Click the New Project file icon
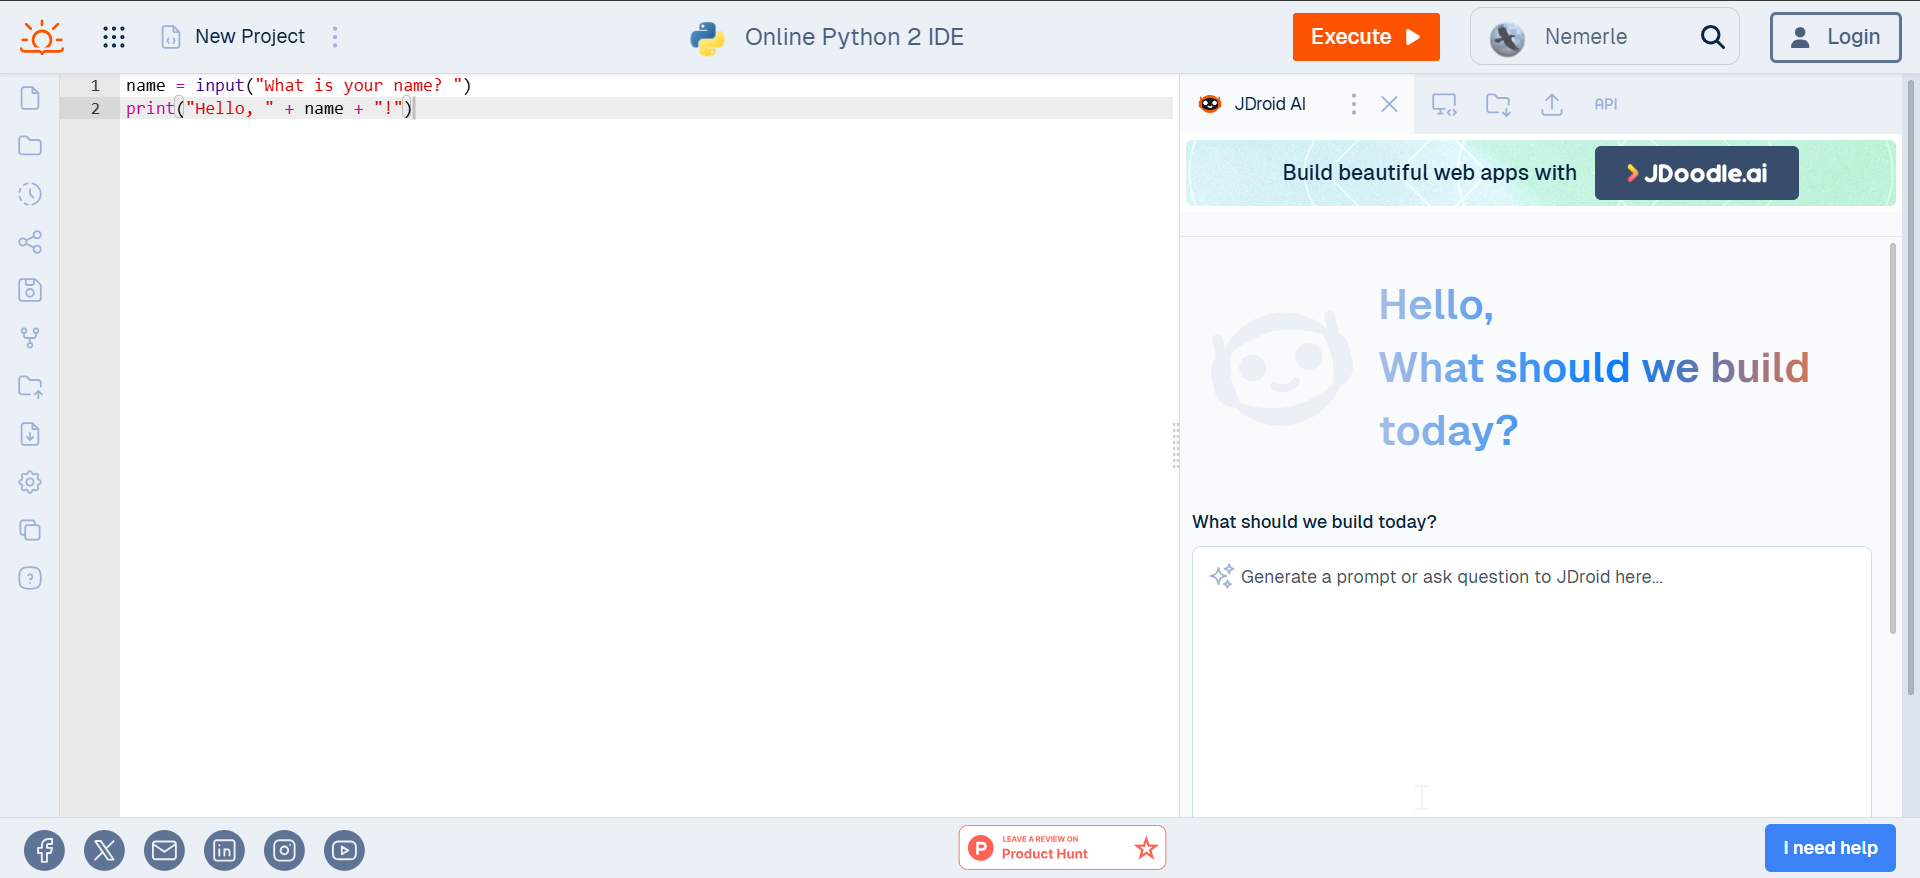The image size is (1920, 878). point(171,37)
